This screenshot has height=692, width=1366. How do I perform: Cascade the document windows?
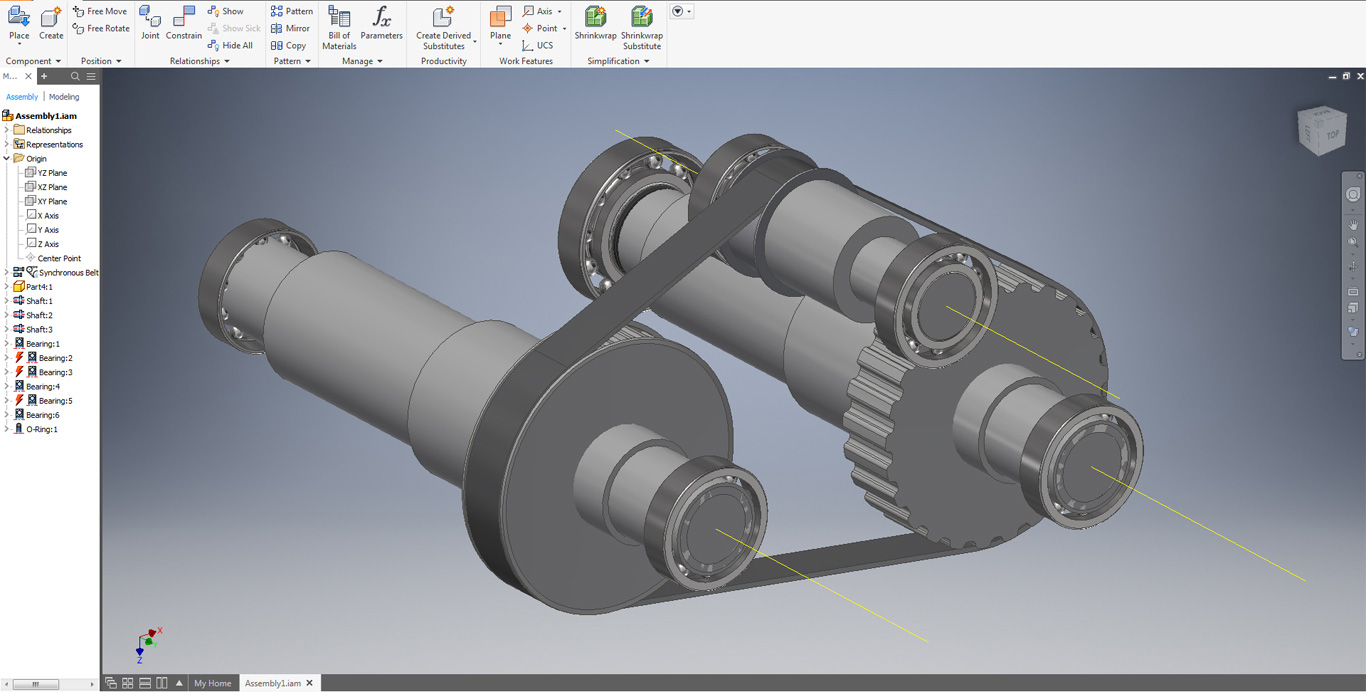tap(111, 683)
